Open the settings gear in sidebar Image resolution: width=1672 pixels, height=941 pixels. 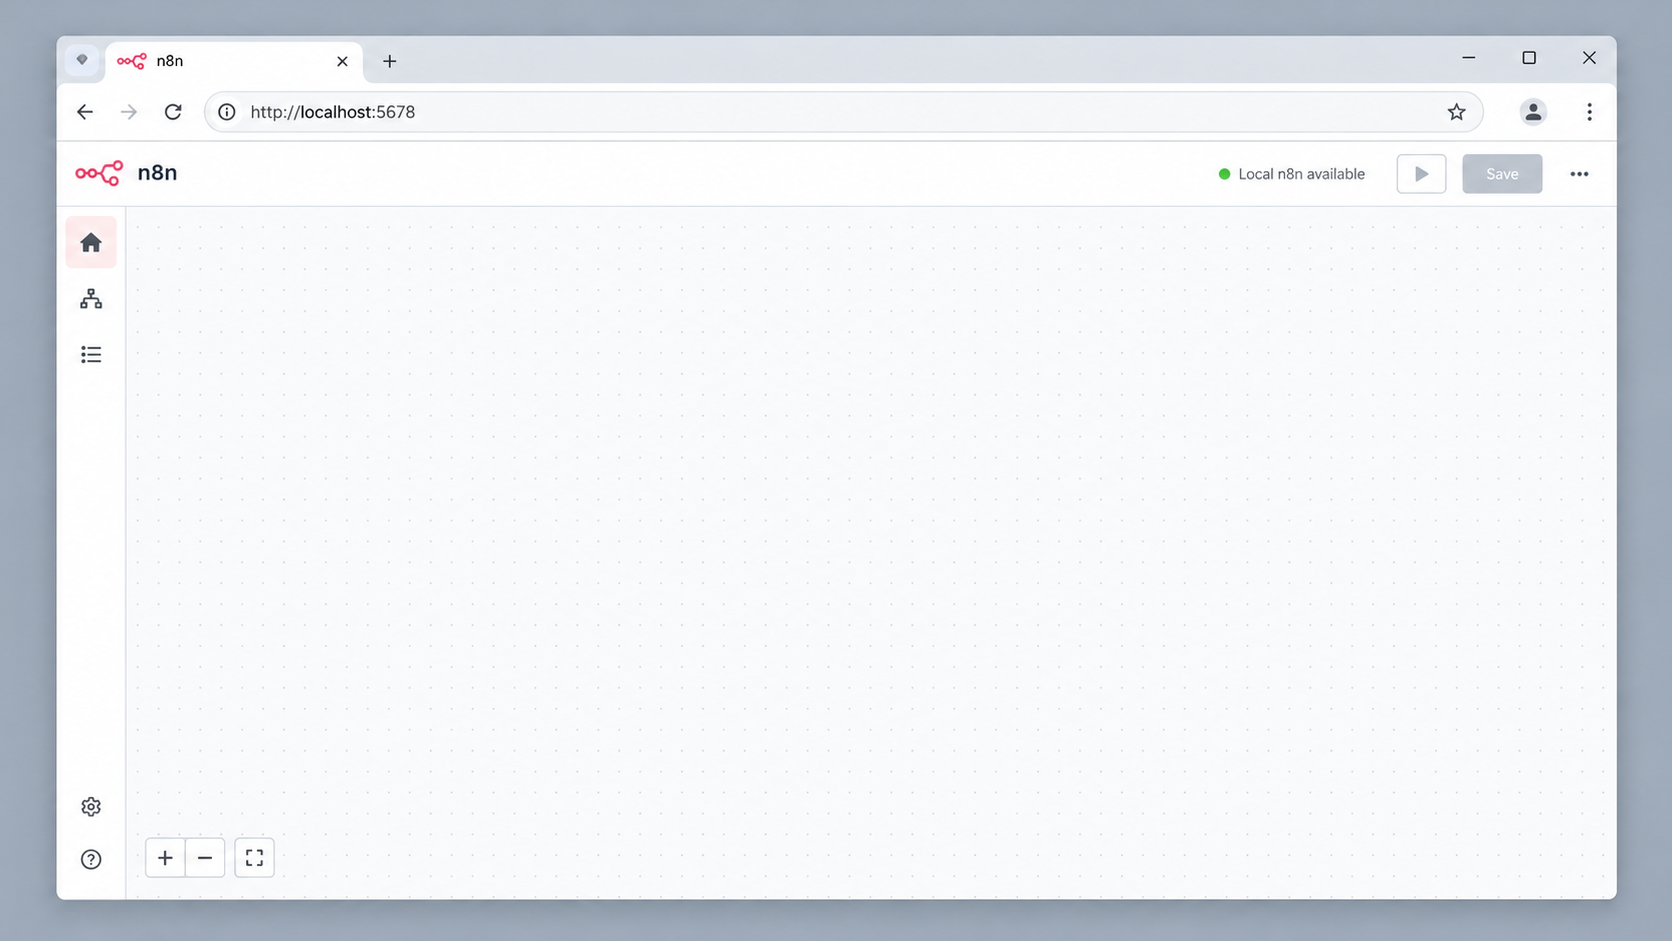(x=91, y=807)
